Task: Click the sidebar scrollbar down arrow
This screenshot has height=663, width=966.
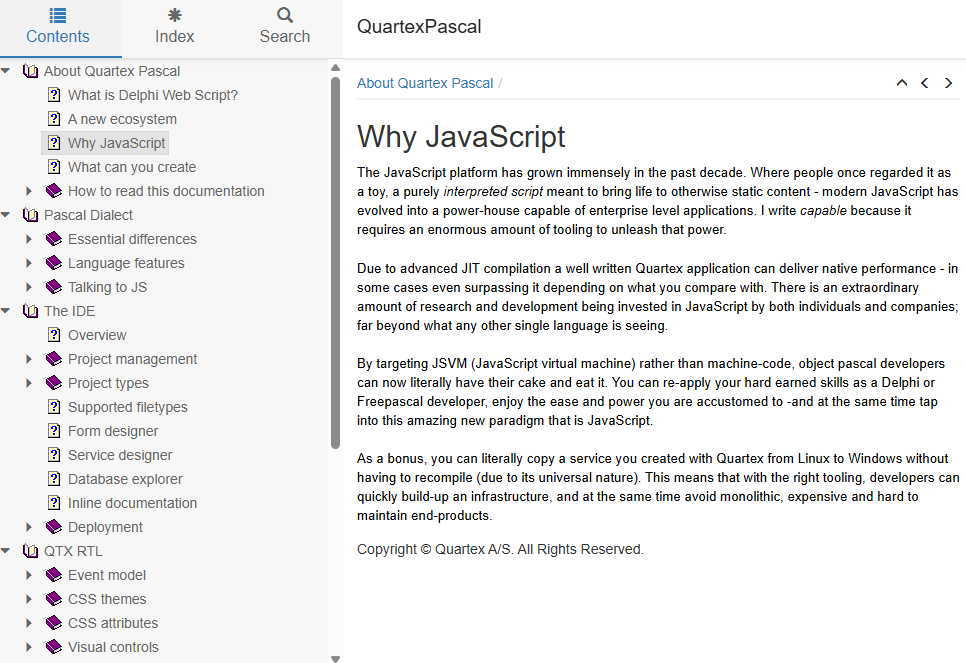Action: coord(335,657)
